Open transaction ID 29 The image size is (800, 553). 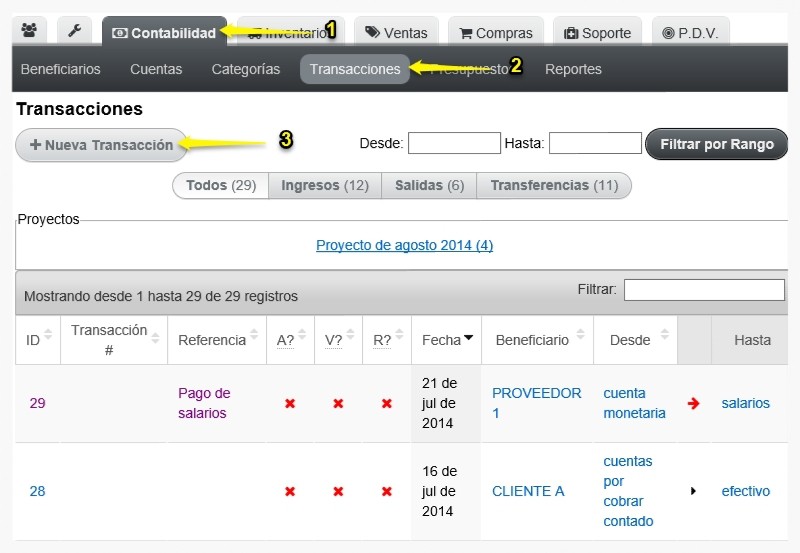37,403
